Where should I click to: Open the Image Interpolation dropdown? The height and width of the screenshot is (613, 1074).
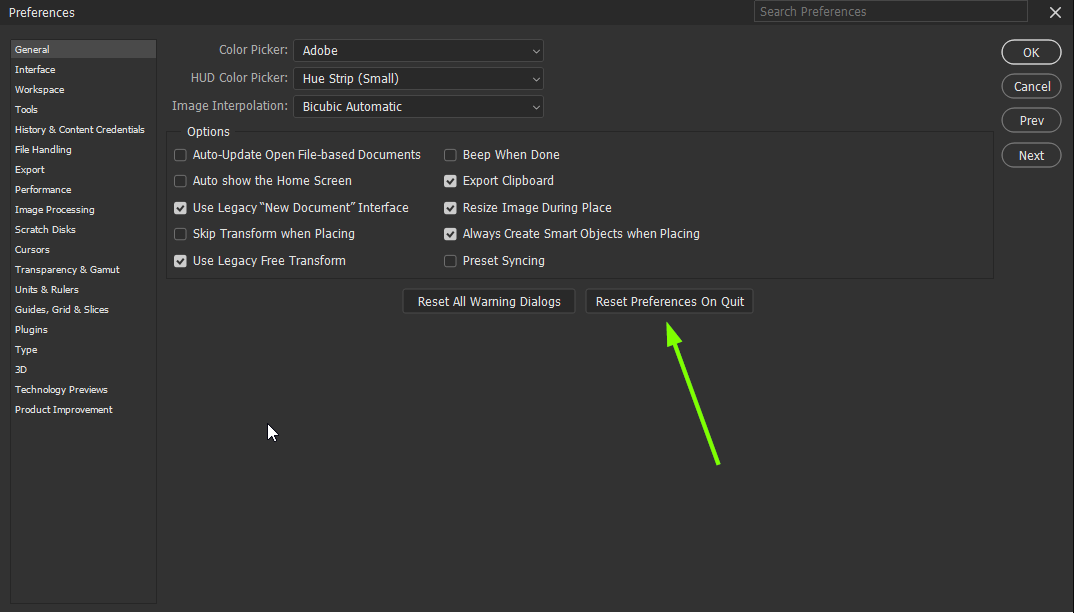(418, 106)
